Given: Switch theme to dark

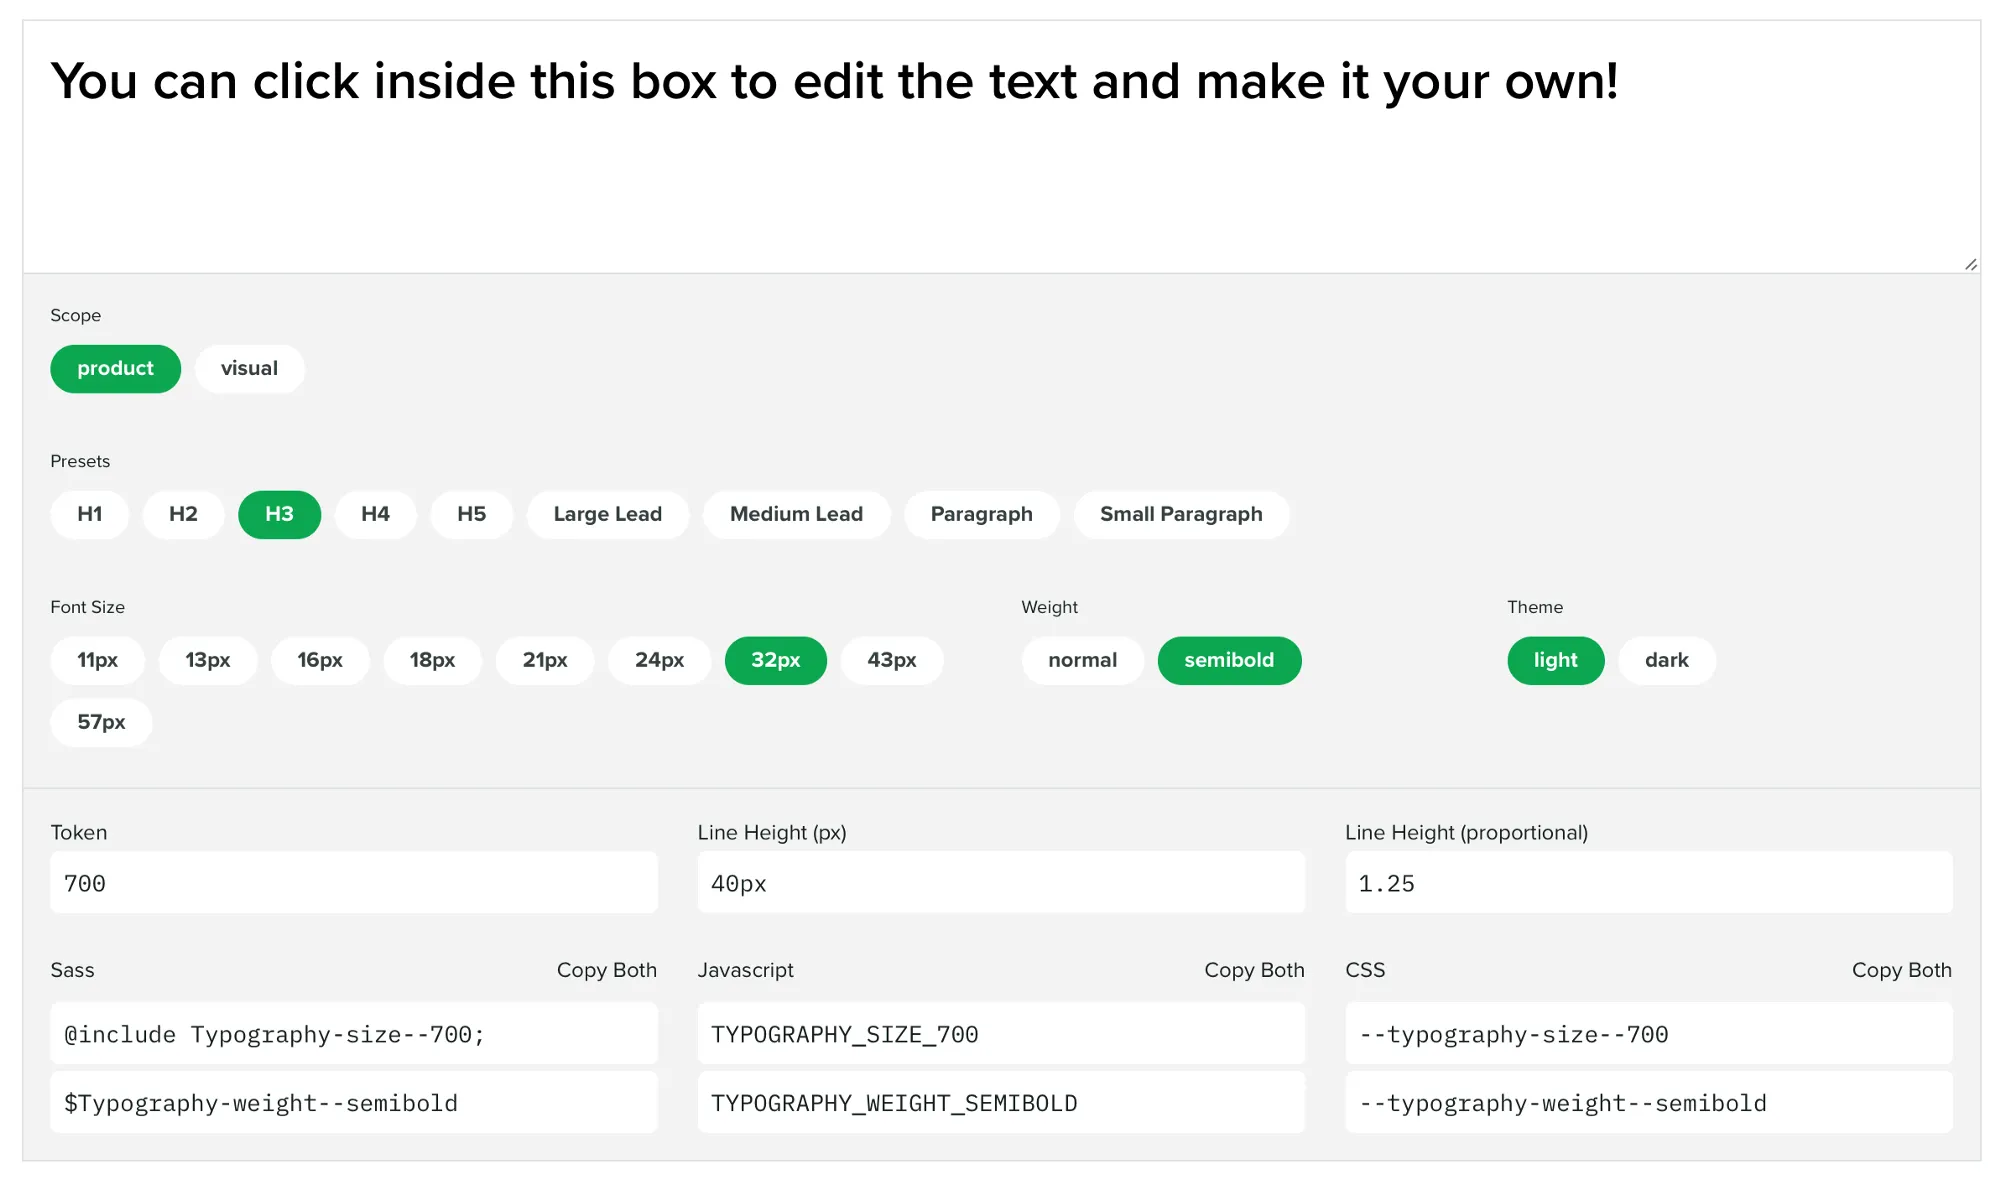Looking at the screenshot, I should (x=1666, y=660).
